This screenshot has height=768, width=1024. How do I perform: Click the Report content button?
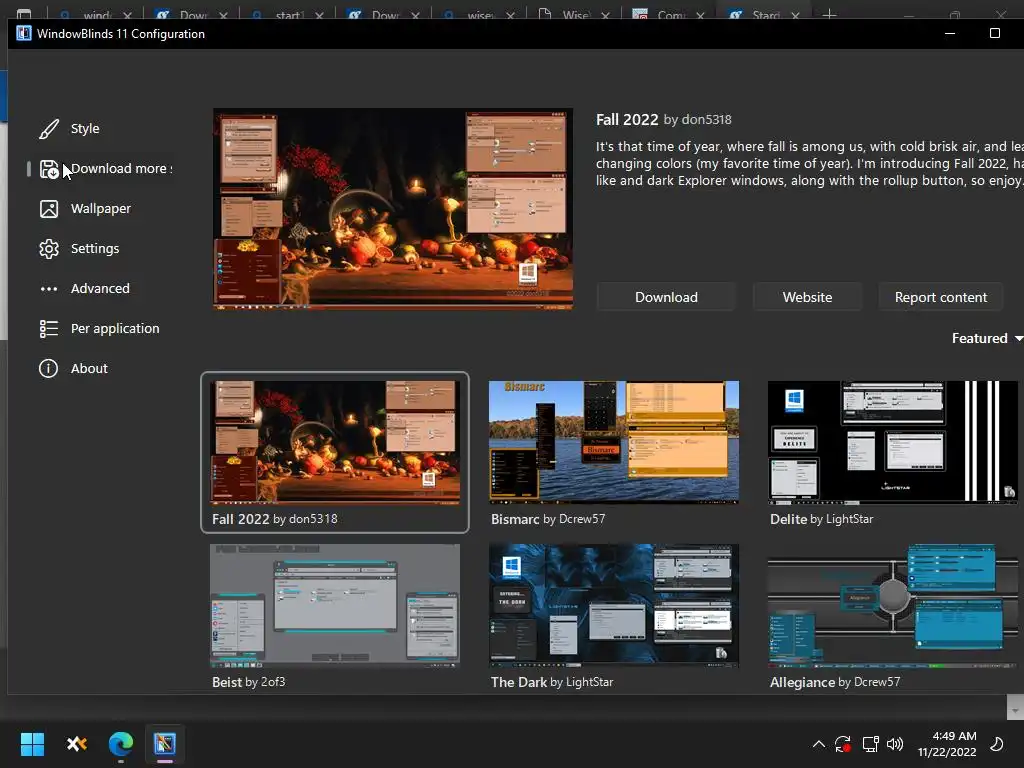[x=940, y=297]
